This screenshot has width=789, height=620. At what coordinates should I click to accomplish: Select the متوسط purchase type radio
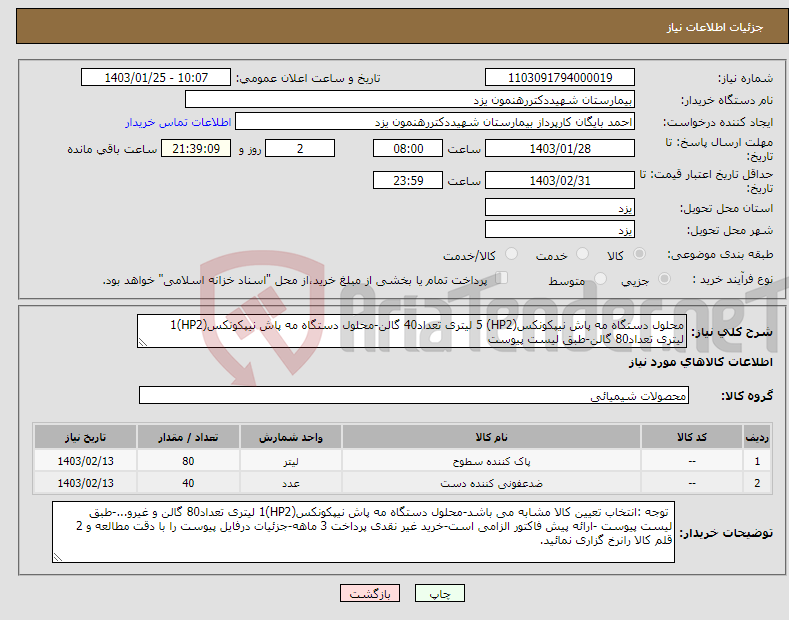point(600,279)
